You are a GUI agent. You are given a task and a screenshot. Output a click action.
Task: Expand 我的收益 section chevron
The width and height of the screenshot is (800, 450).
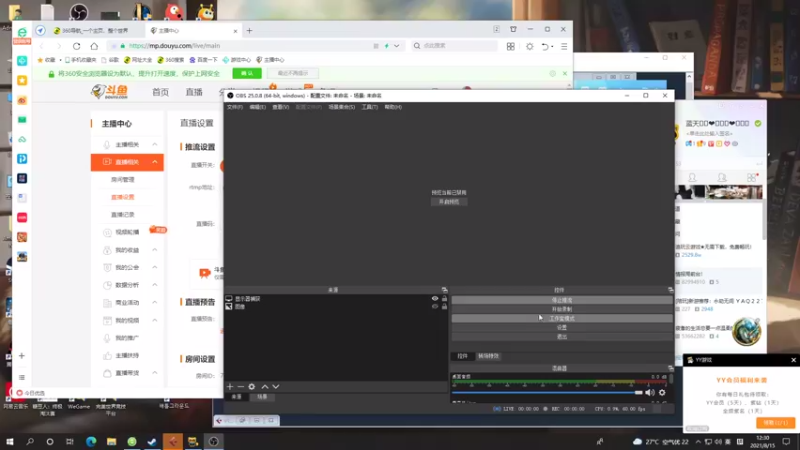click(155, 250)
